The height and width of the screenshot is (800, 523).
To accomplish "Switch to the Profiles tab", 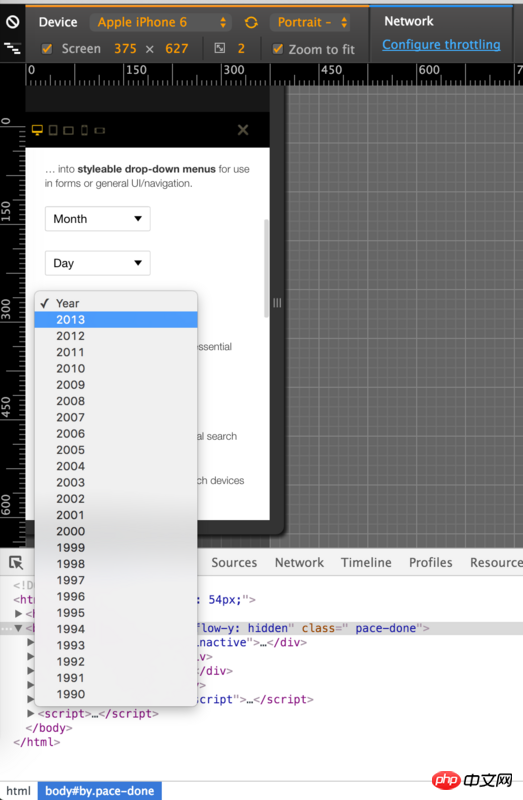I will coord(431,563).
